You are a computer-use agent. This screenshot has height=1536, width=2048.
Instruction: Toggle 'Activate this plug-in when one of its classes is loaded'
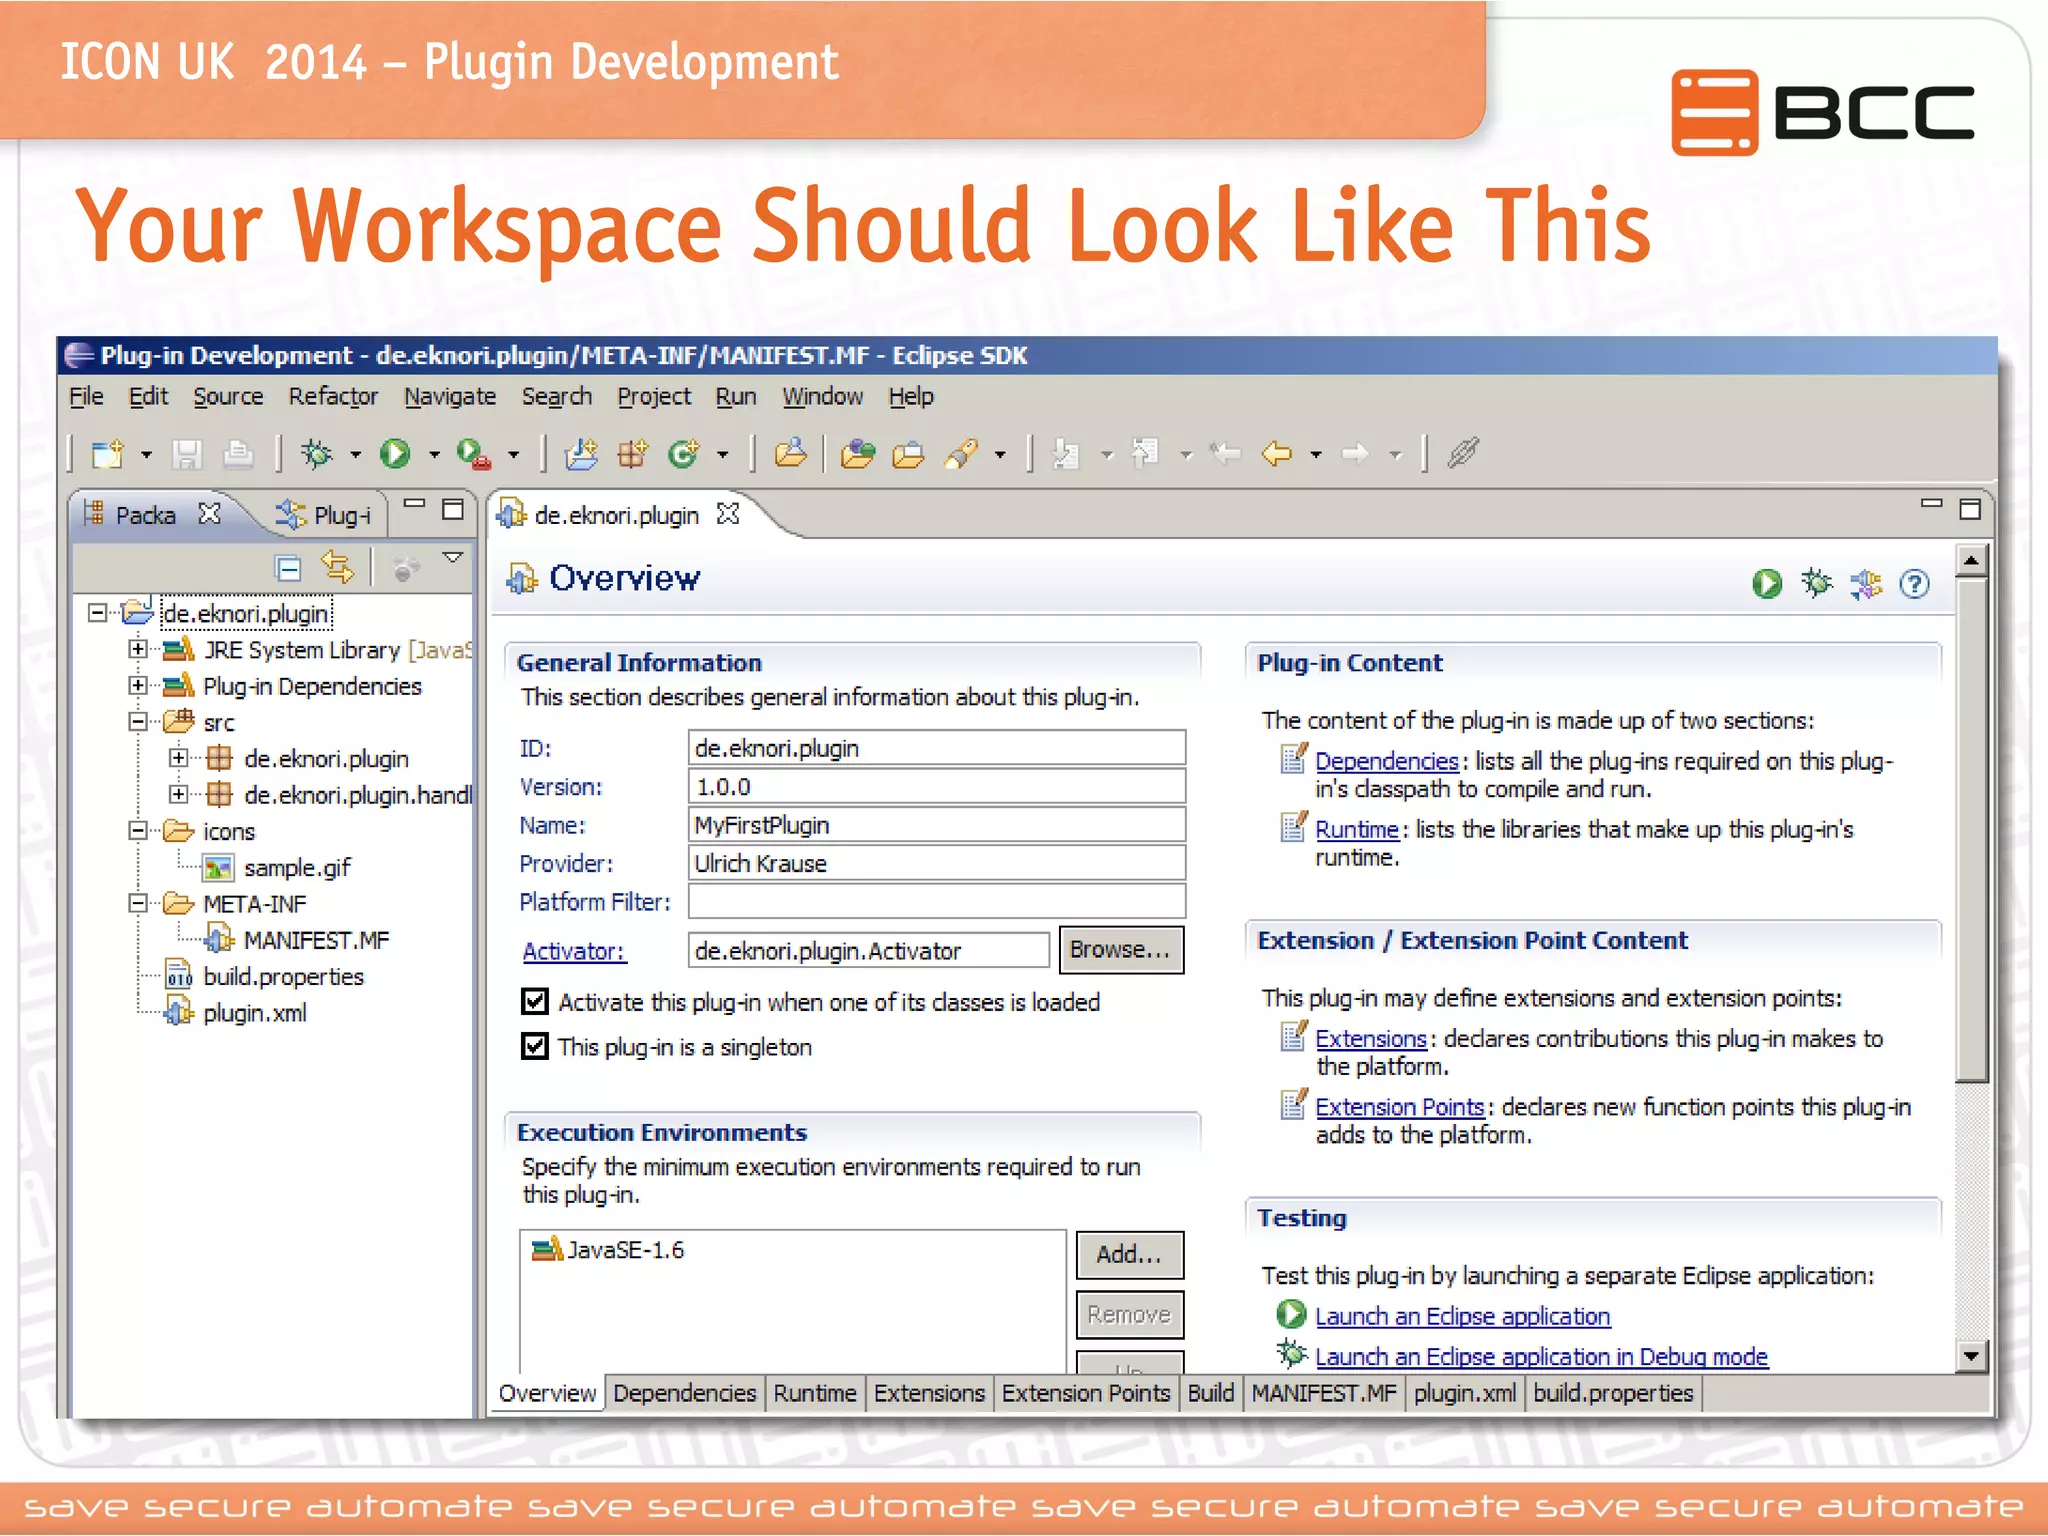click(535, 1001)
